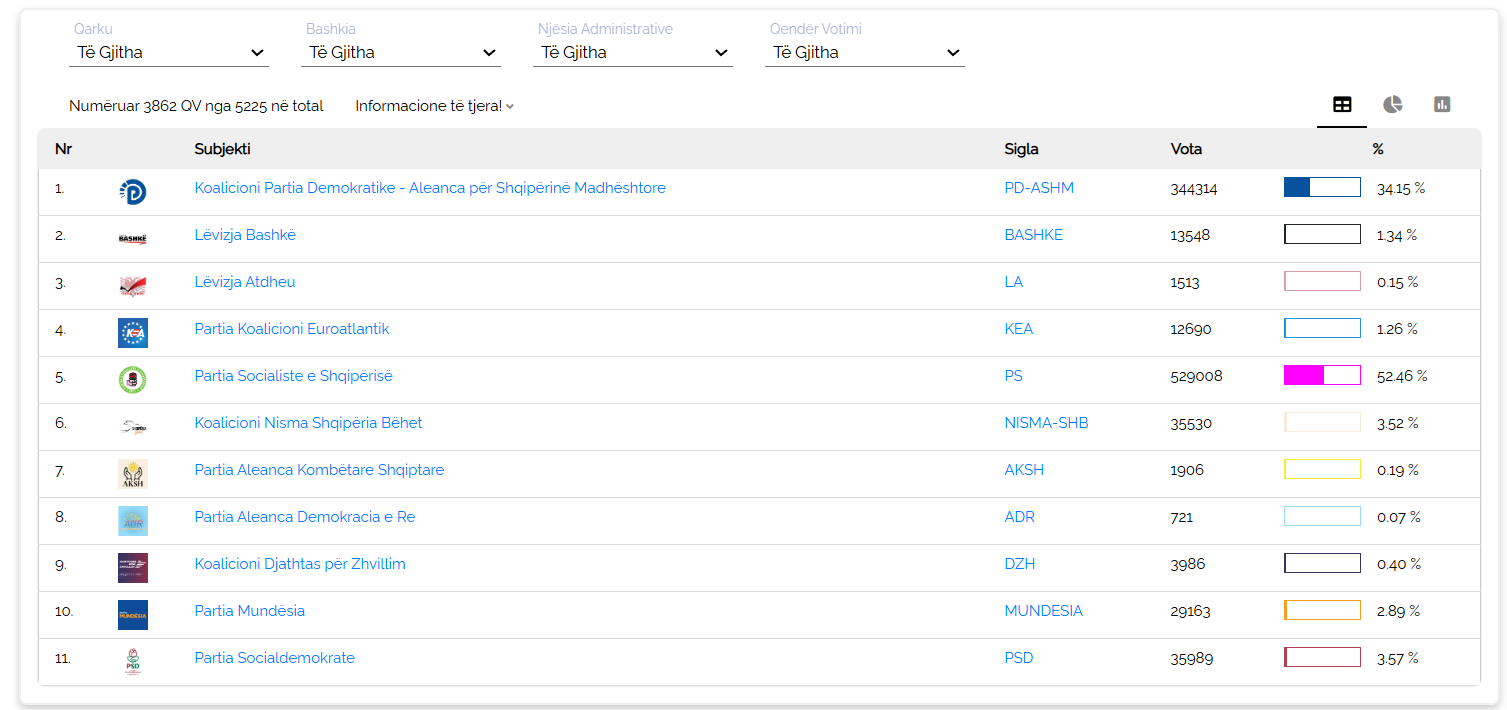Open Partia Socialiste e Shqipërisë link
Screen dimensions: 1507x710
(x=293, y=376)
